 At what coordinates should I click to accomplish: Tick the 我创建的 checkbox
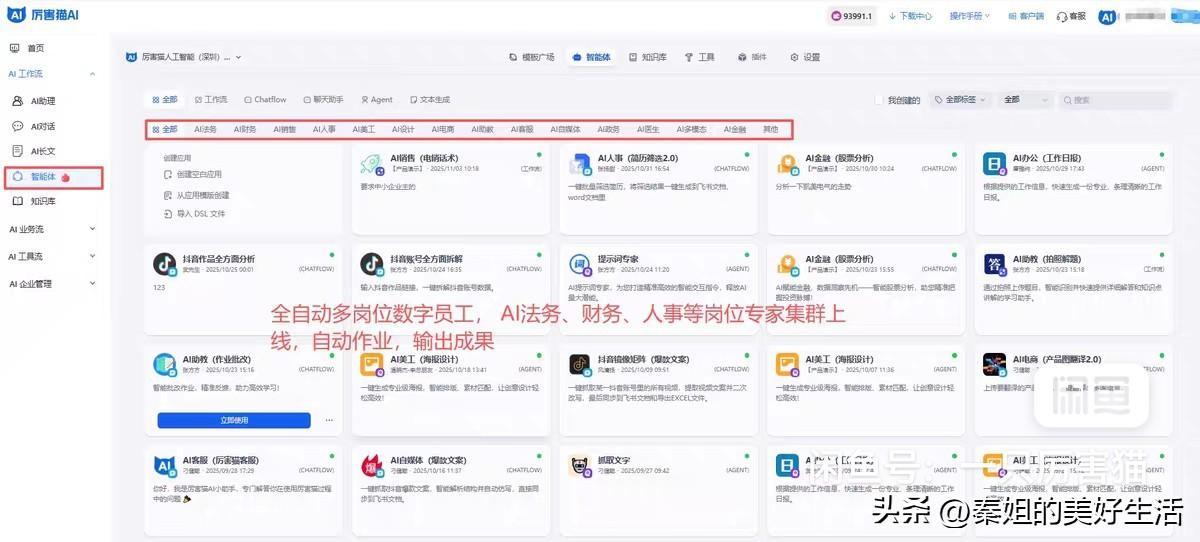[x=879, y=100]
